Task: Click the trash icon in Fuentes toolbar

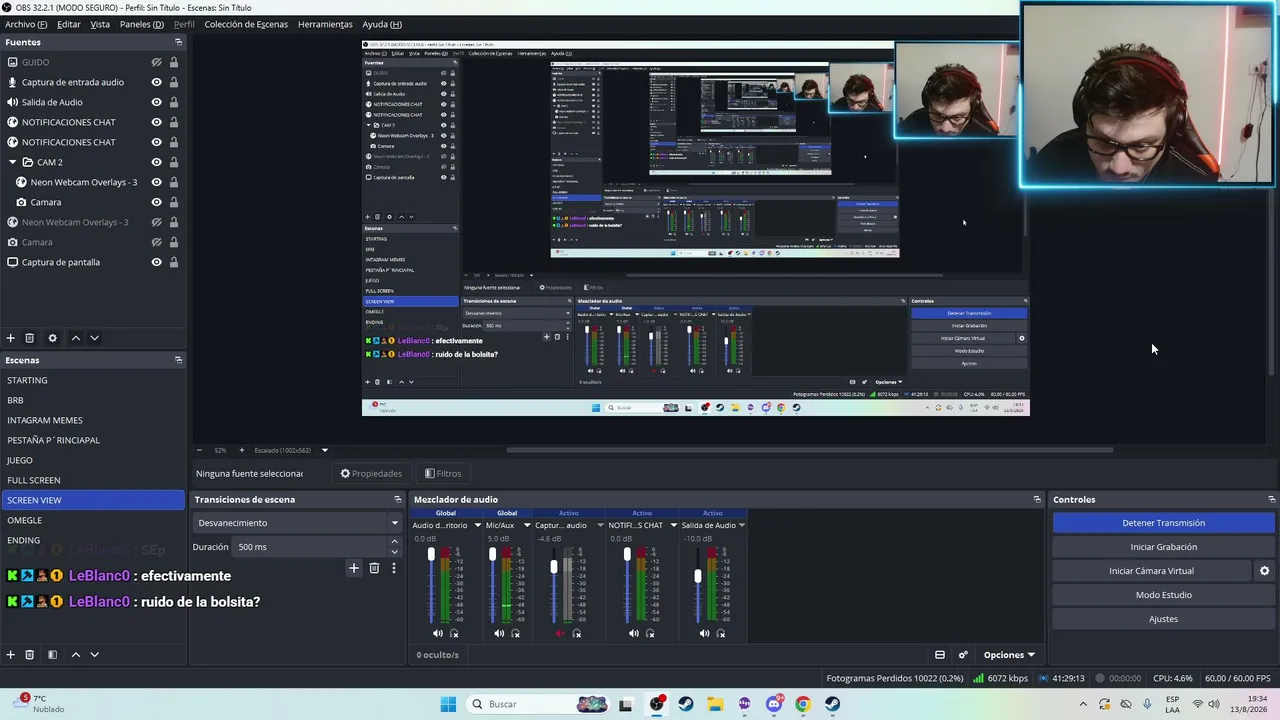Action: pyautogui.click(x=29, y=338)
